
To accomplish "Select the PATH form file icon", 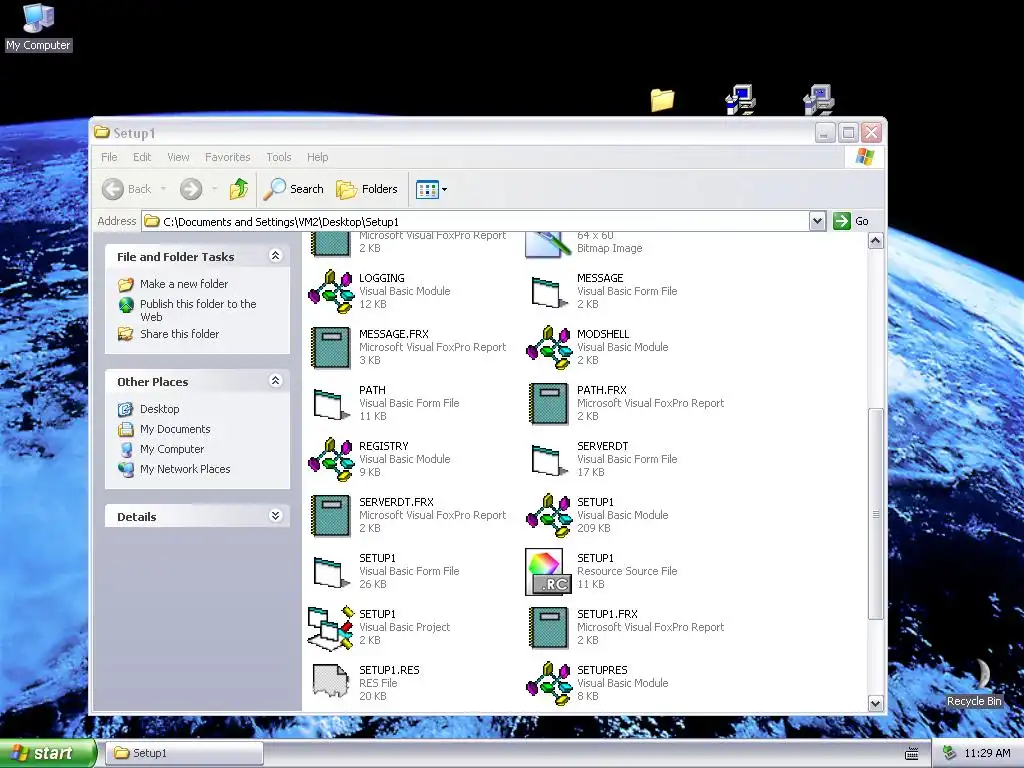I will point(331,404).
